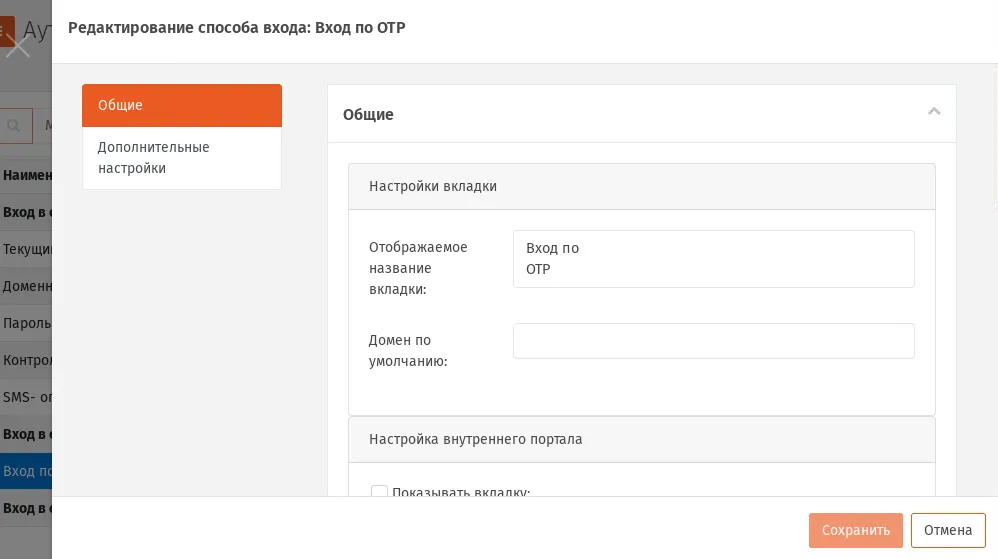This screenshot has height=559, width=998.
Task: Select the Общие sidebar tab
Action: click(182, 105)
